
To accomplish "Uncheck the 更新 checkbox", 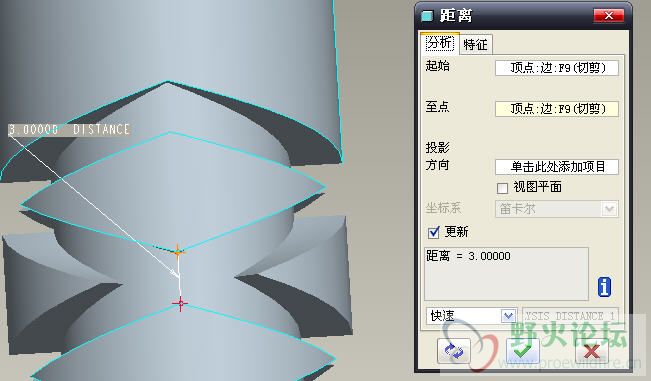I will click(x=433, y=232).
